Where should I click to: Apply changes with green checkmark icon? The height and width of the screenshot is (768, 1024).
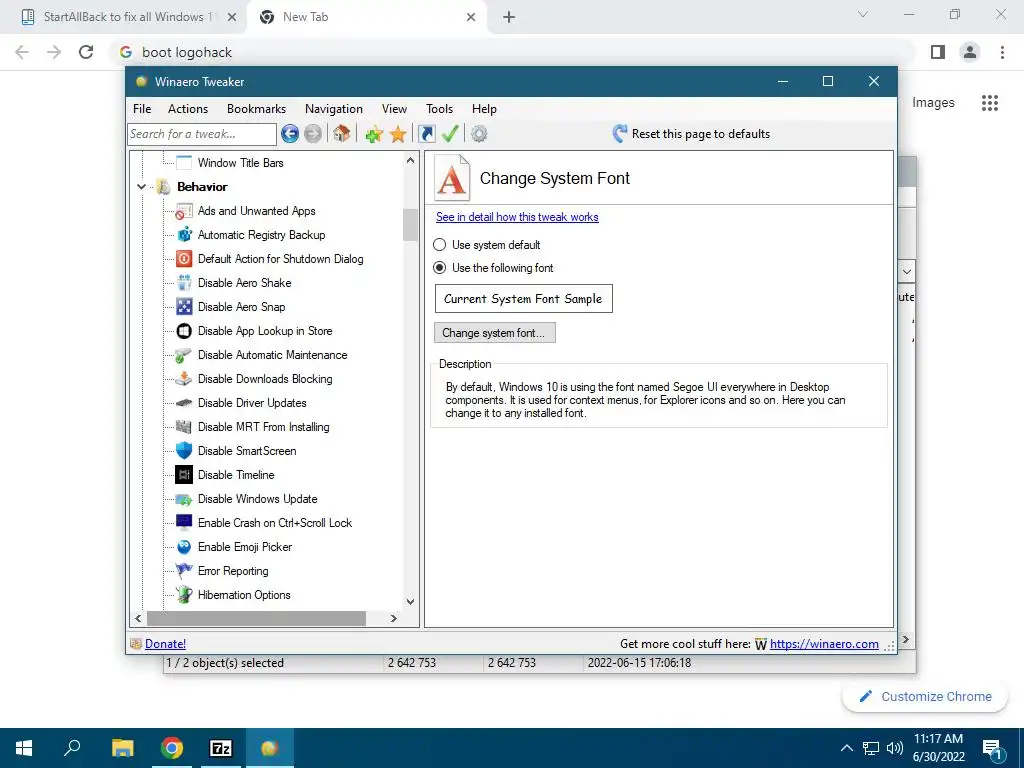point(450,134)
